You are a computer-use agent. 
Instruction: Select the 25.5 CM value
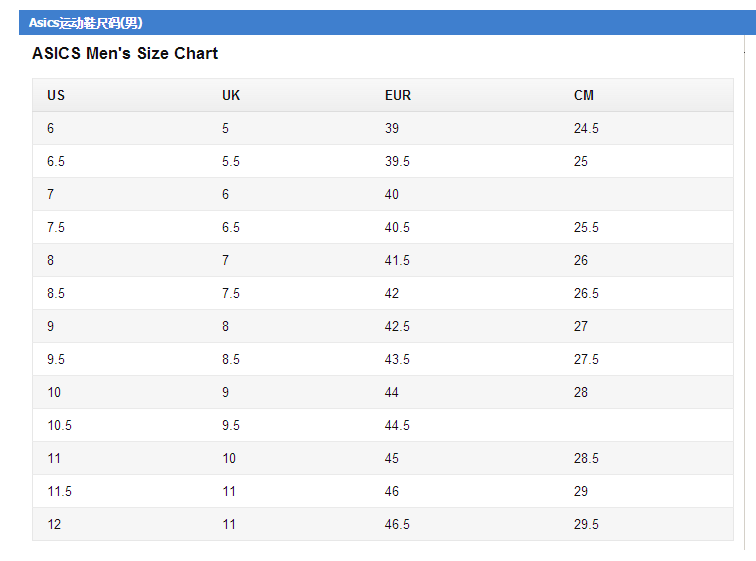pyautogui.click(x=586, y=228)
